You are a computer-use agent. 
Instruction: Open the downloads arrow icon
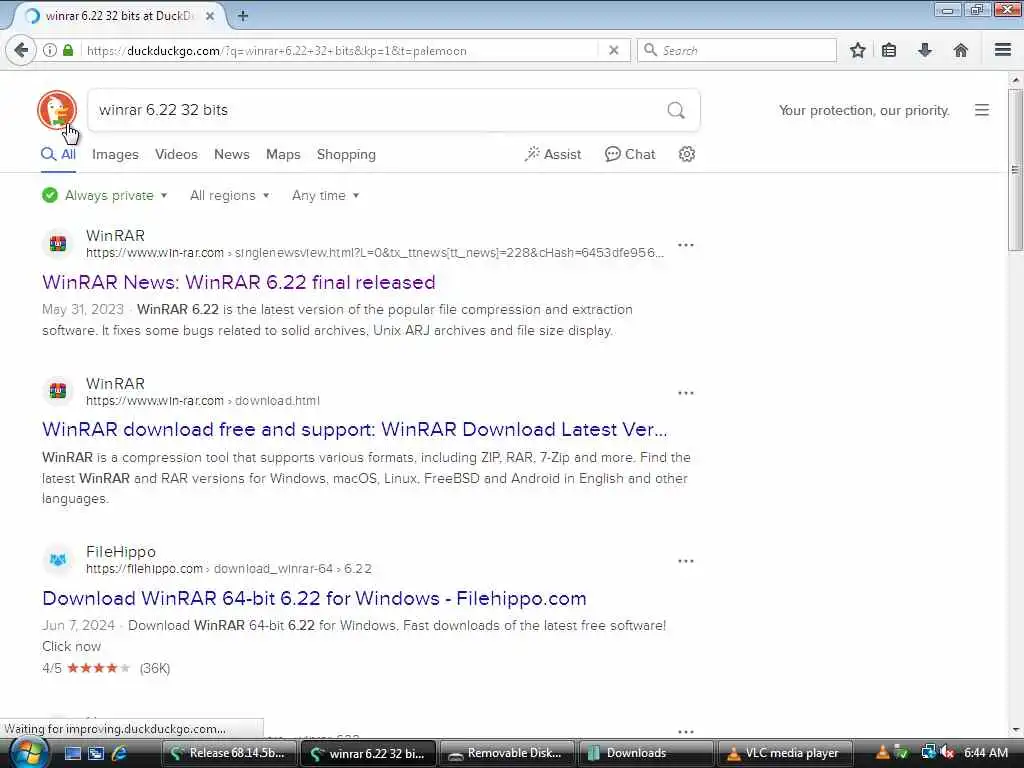[x=925, y=50]
